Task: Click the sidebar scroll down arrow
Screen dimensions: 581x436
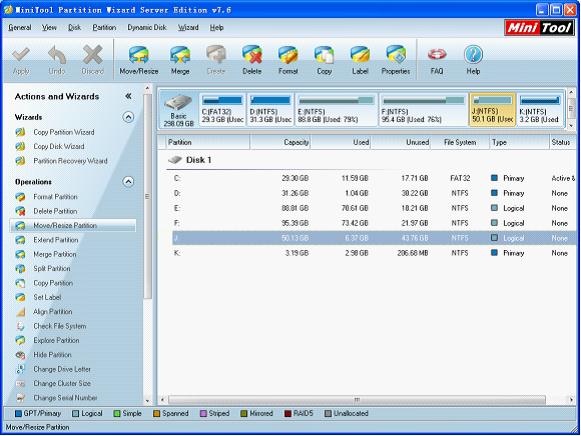Action: 147,400
